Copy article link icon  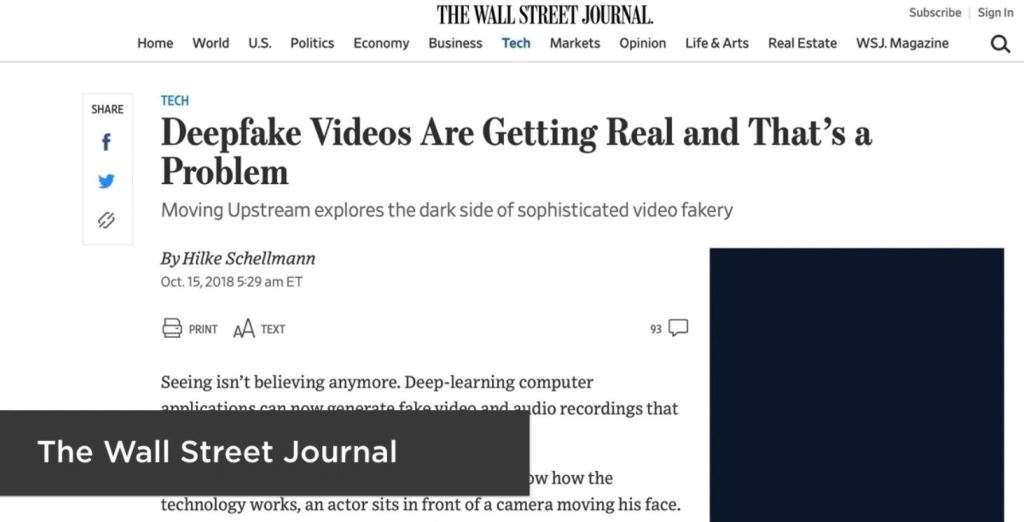(107, 220)
